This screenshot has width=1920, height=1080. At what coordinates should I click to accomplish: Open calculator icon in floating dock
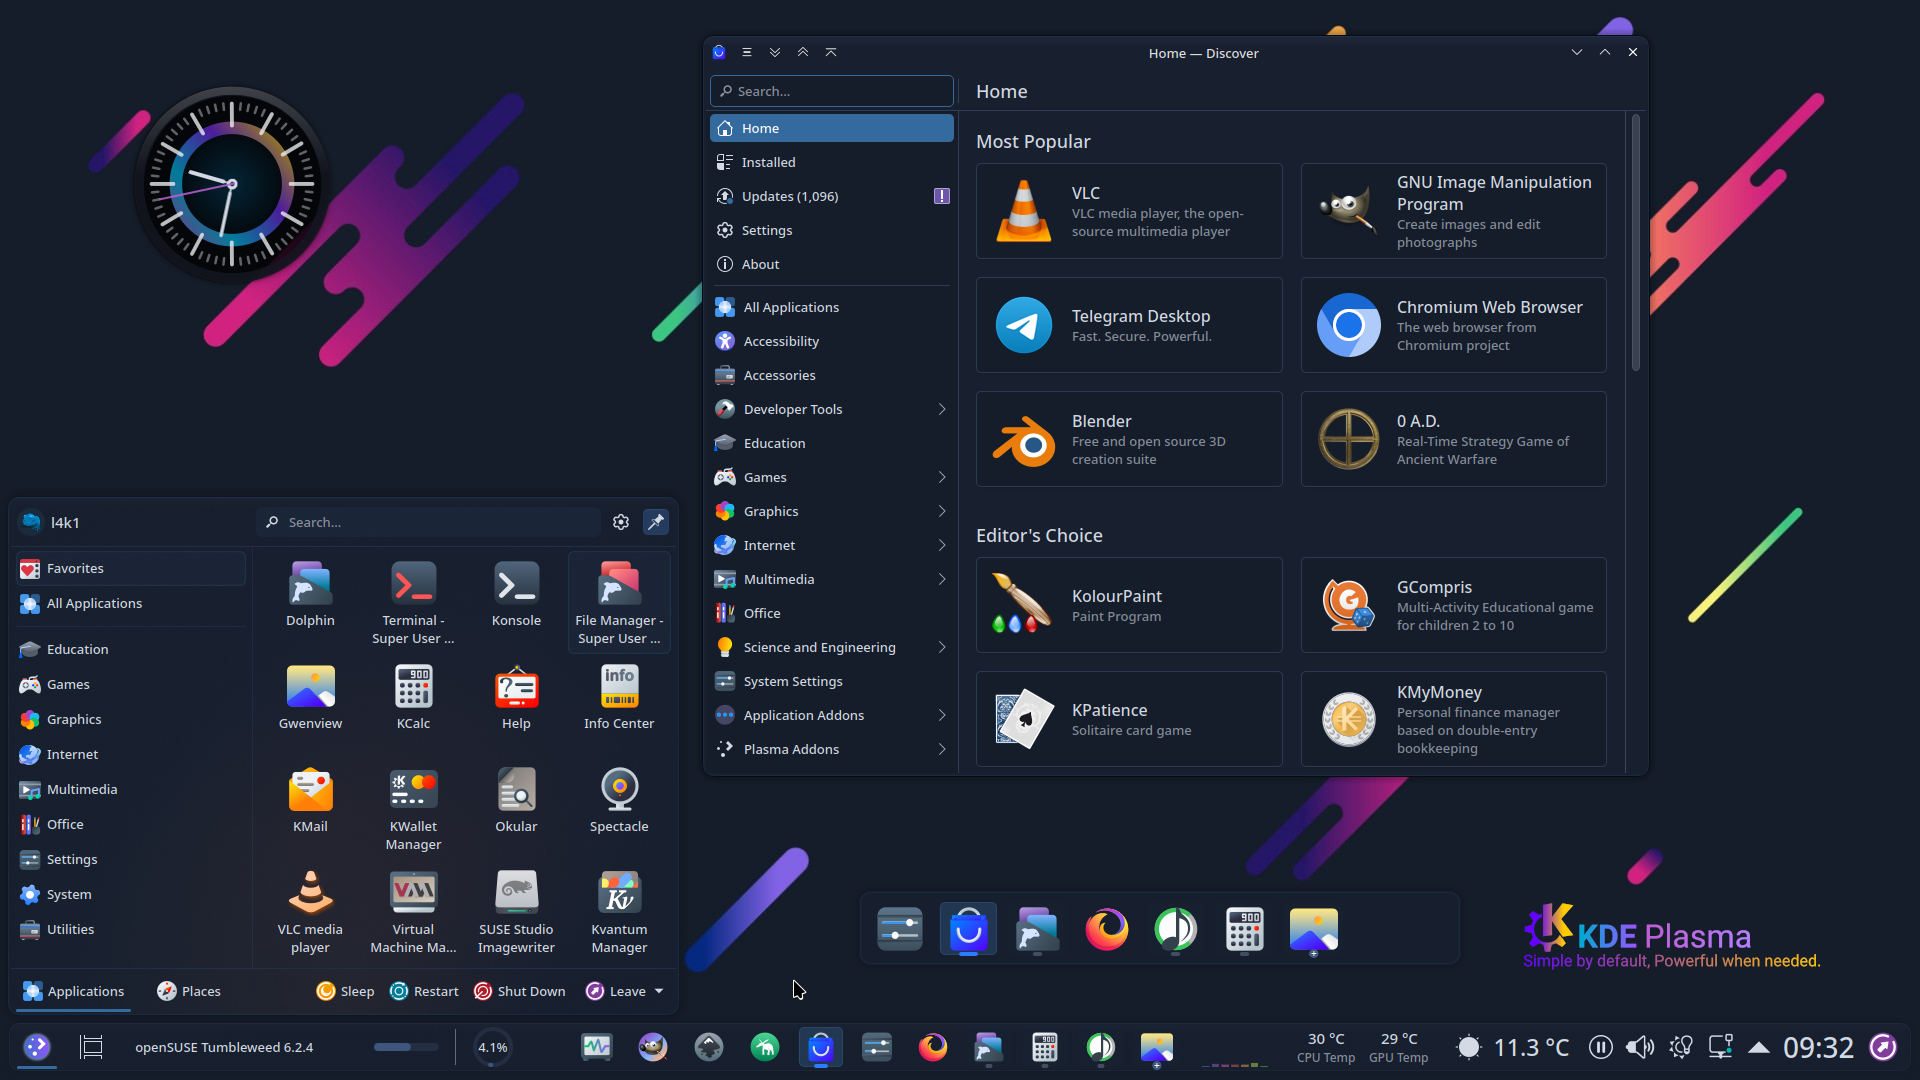point(1244,929)
